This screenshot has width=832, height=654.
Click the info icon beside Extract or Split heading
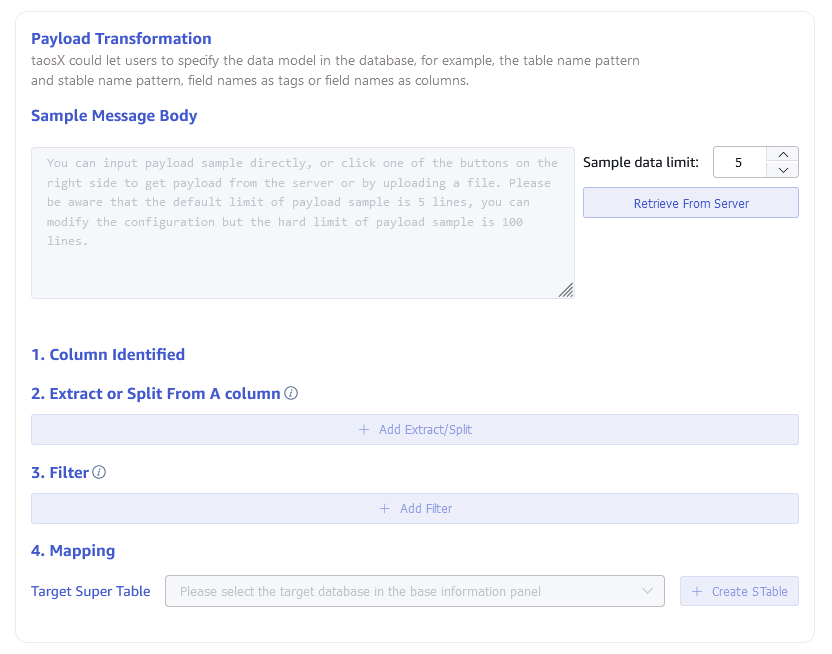click(x=291, y=394)
